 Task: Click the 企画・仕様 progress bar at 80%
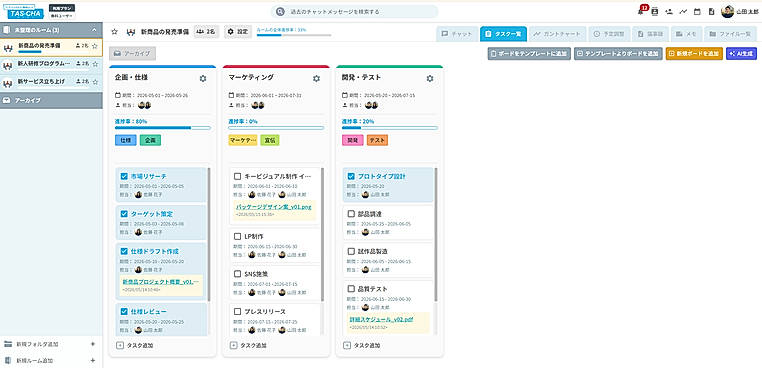163,128
